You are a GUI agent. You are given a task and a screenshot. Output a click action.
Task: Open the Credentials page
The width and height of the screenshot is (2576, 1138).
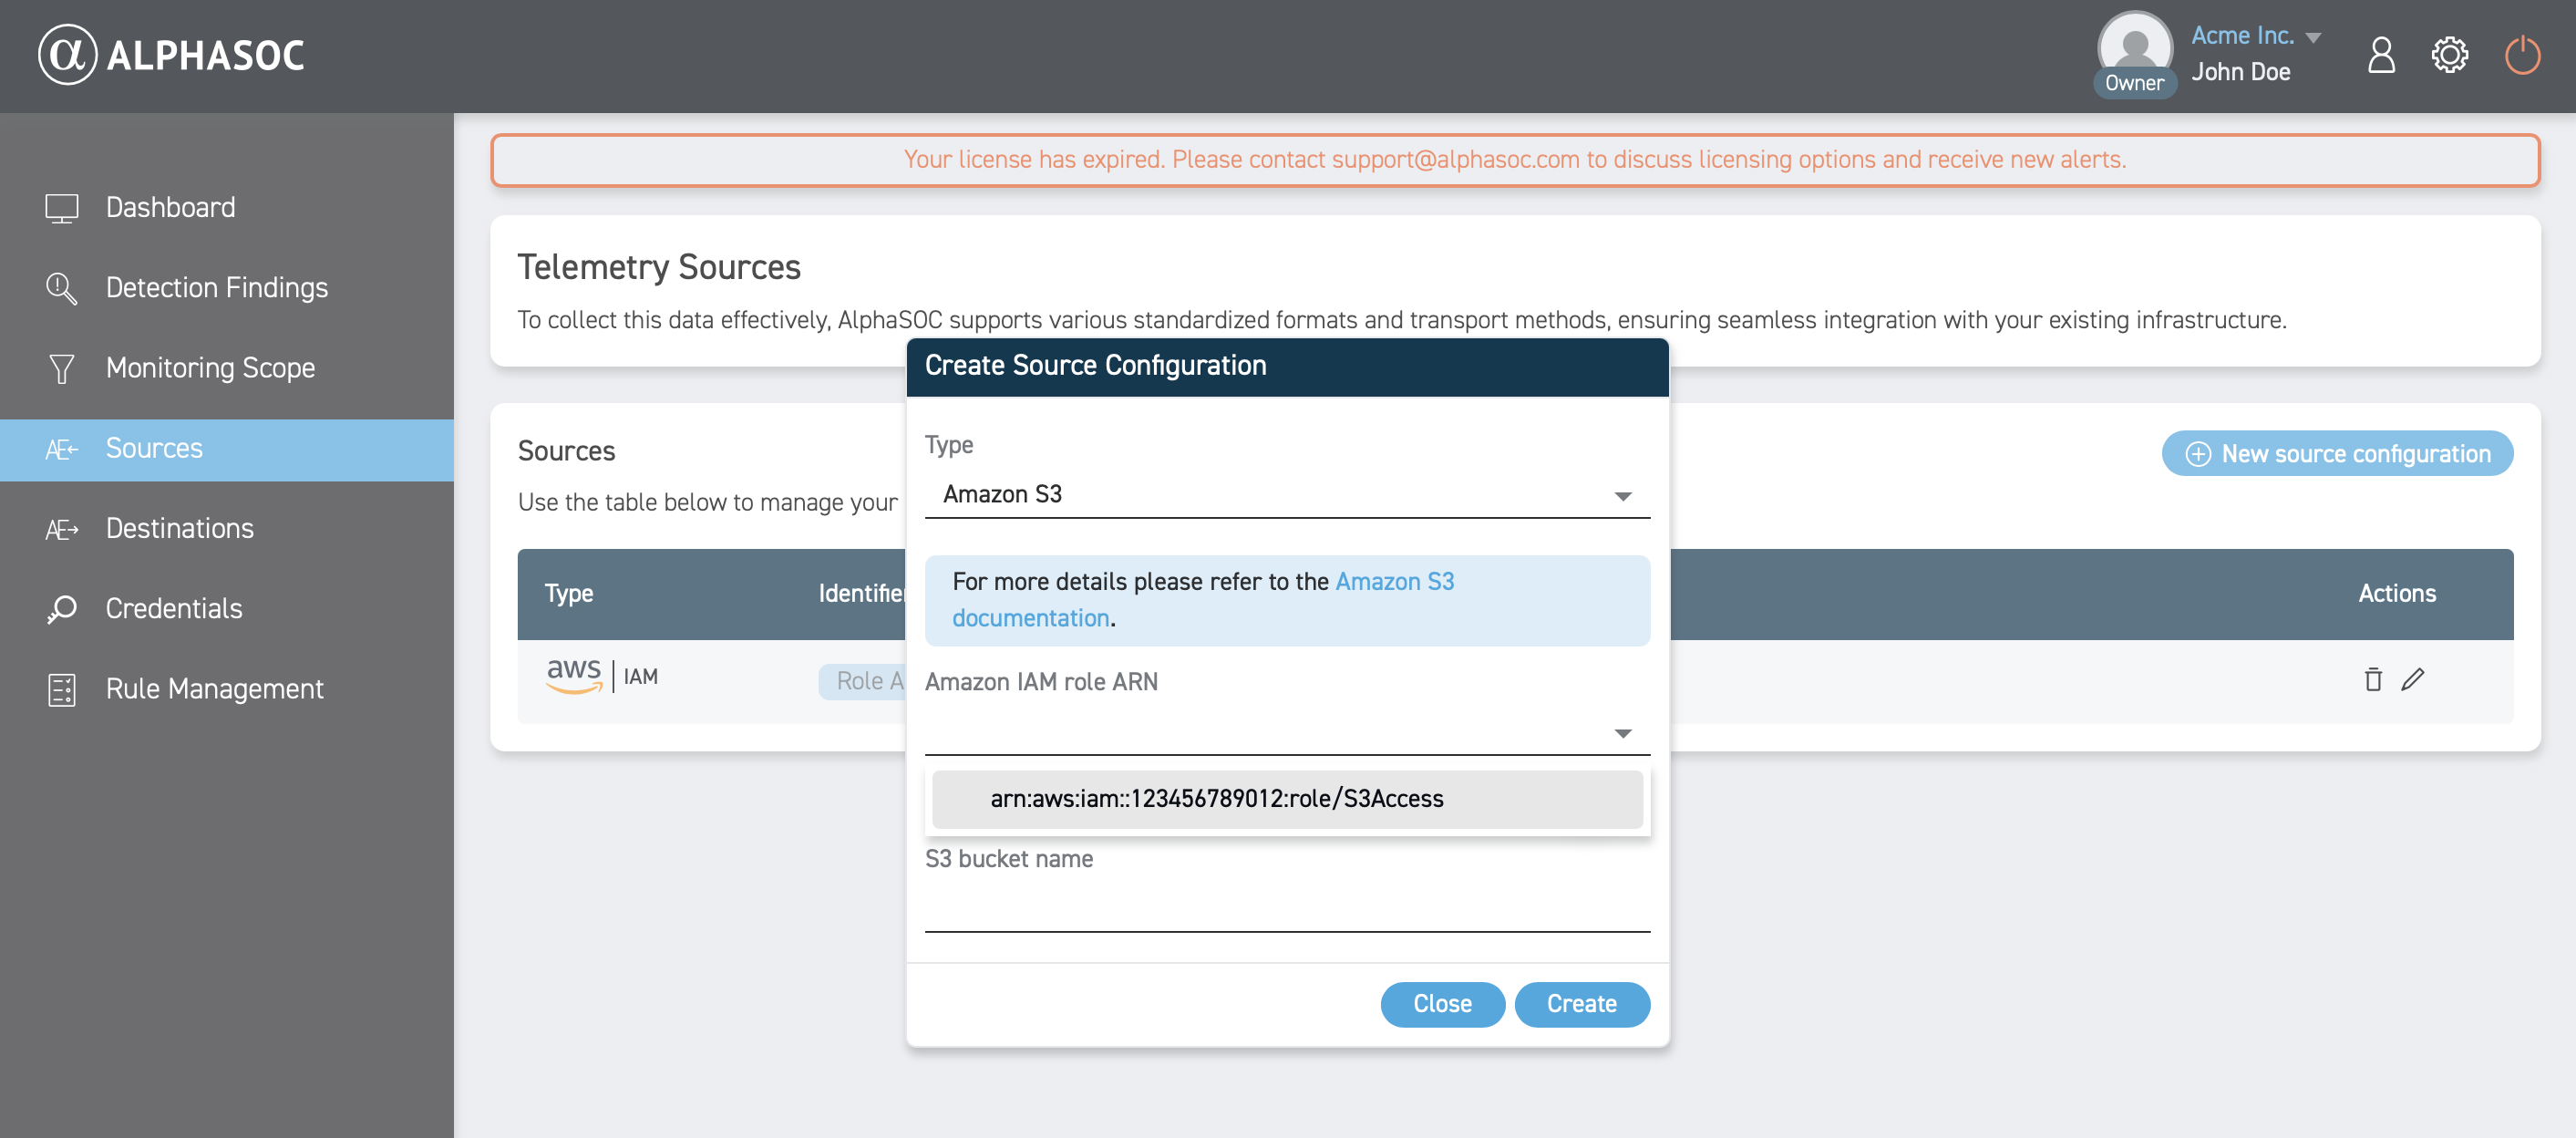[x=173, y=608]
